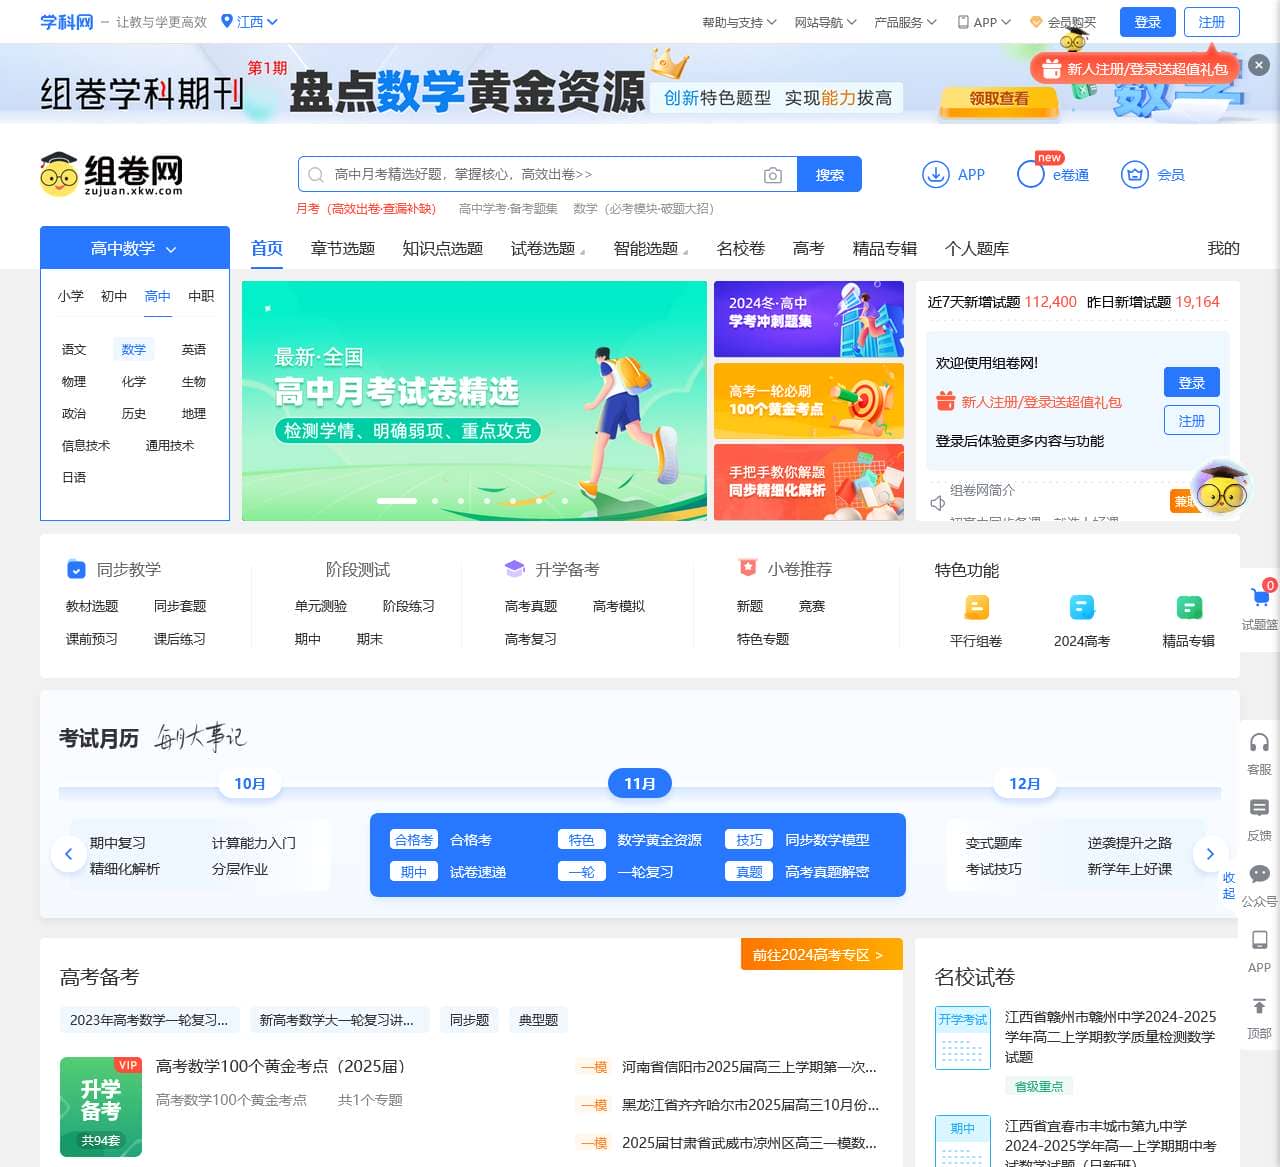The image size is (1280, 1167).
Task: Click the calendar next arrow
Action: pyautogui.click(x=1210, y=854)
